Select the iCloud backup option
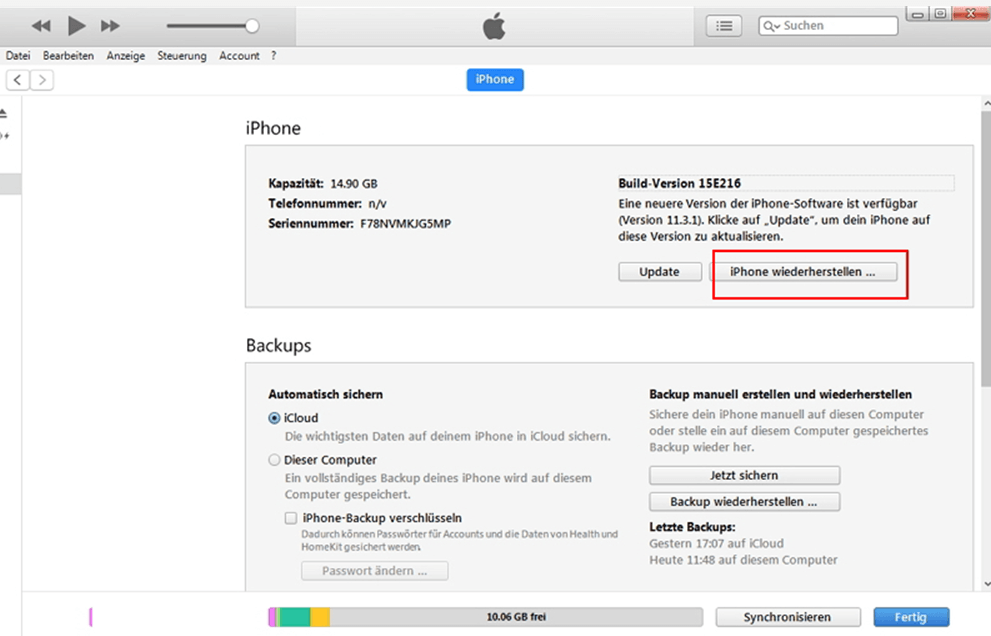The width and height of the screenshot is (991, 636). [275, 418]
